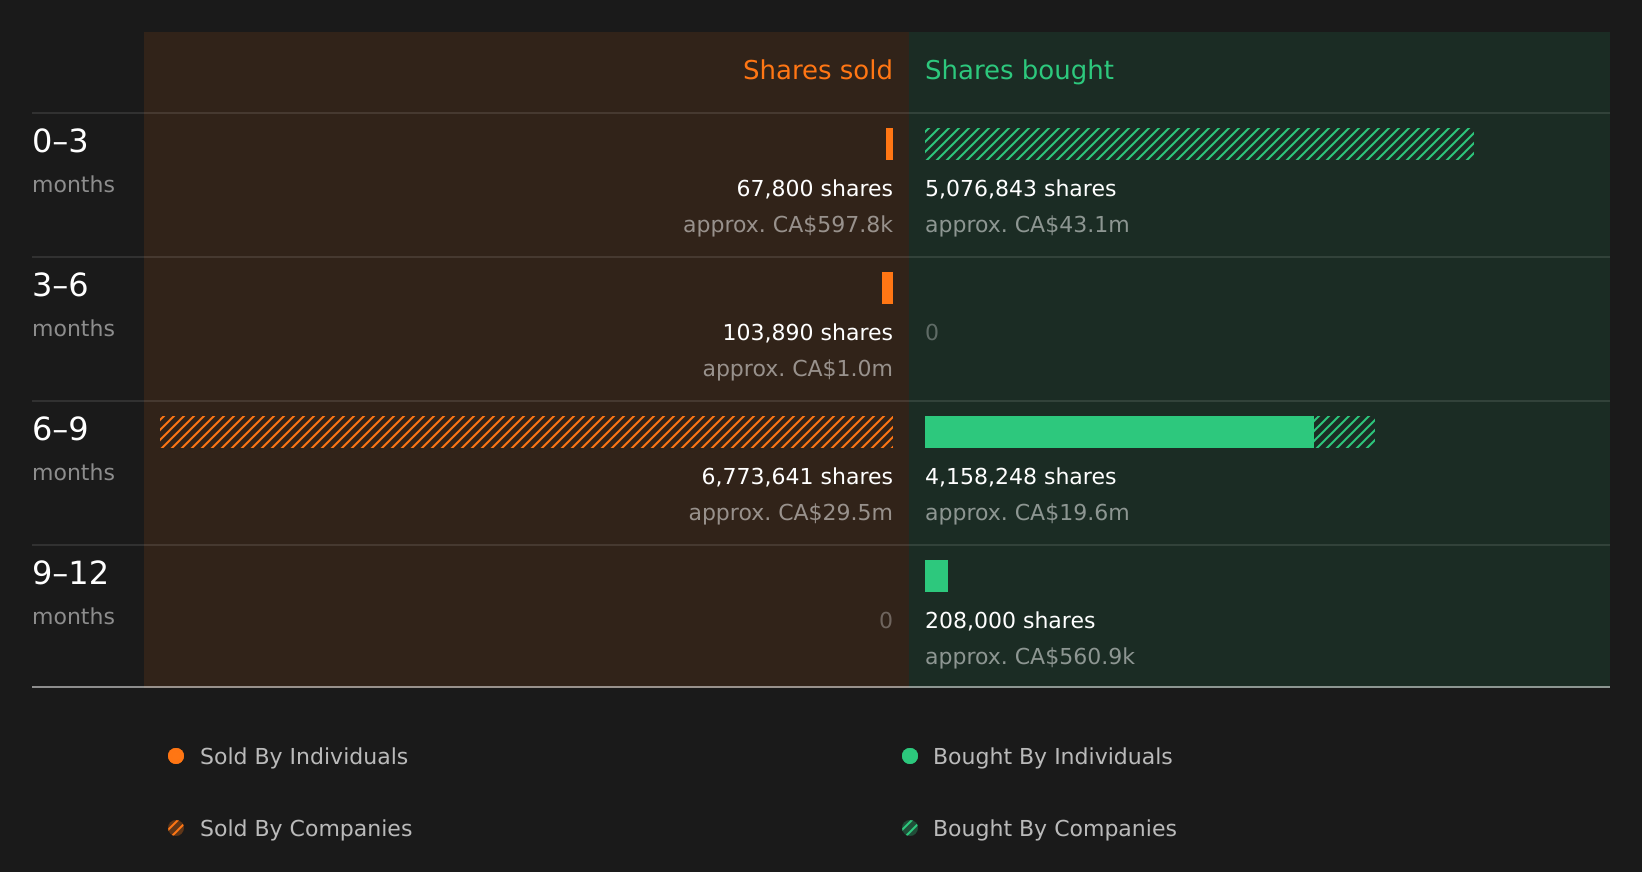The width and height of the screenshot is (1642, 872).
Task: Click the 6–9 months row label
Action: [73, 449]
